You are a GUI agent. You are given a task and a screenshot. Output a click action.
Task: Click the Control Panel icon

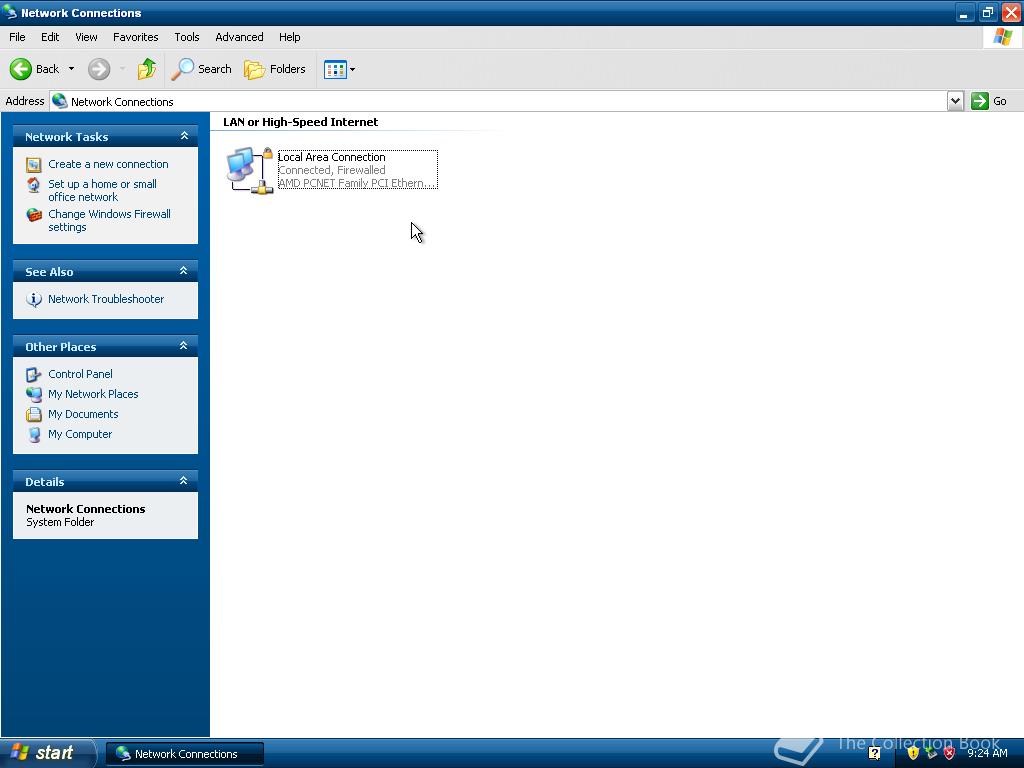pyautogui.click(x=34, y=374)
